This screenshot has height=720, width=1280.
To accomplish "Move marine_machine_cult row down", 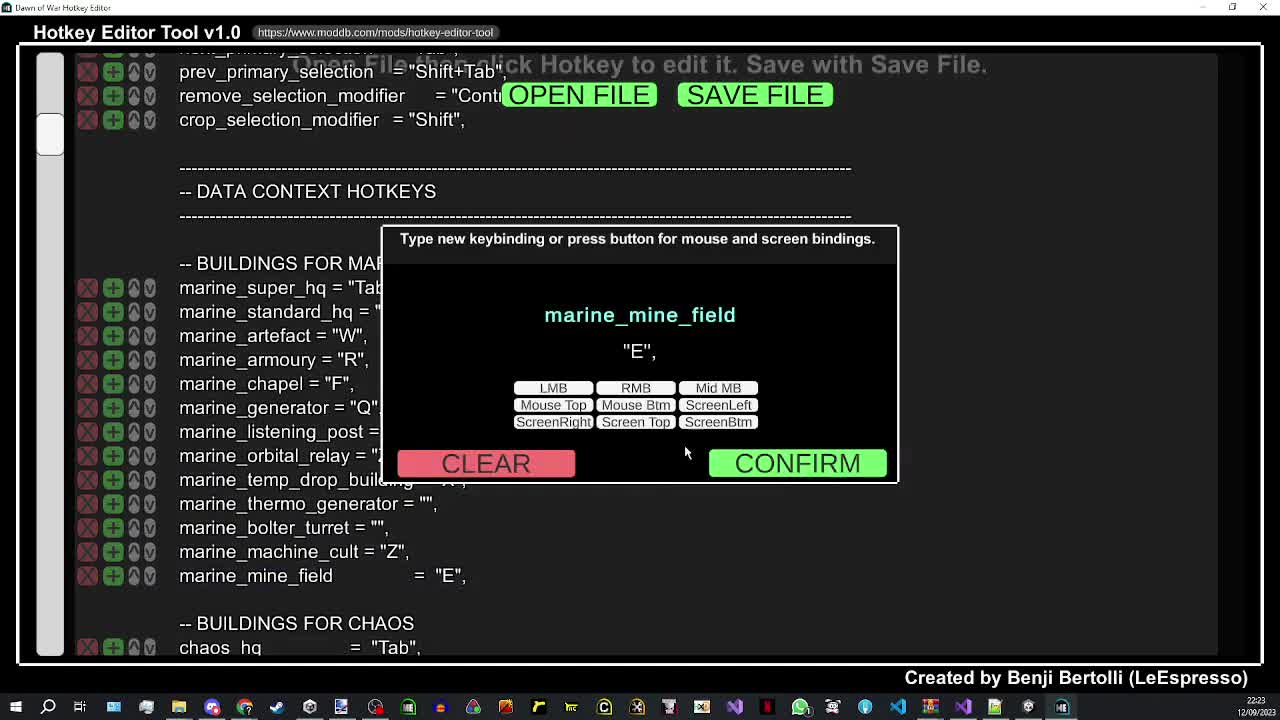I will pyautogui.click(x=149, y=552).
